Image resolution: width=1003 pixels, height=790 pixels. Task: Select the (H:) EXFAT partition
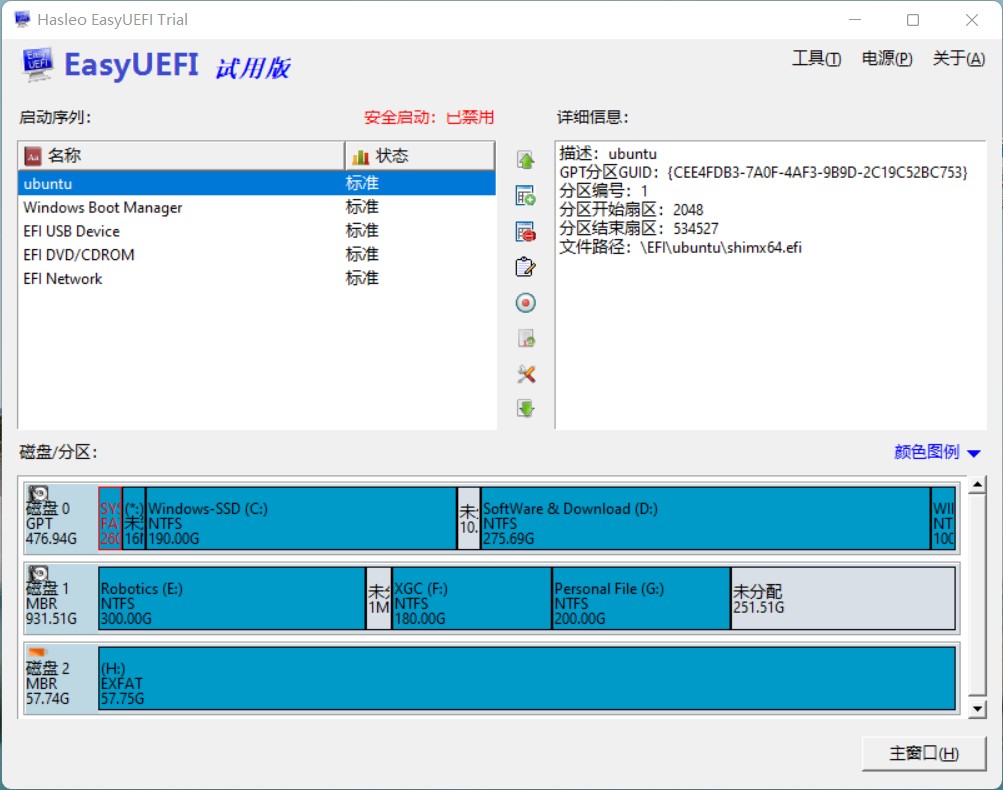527,678
